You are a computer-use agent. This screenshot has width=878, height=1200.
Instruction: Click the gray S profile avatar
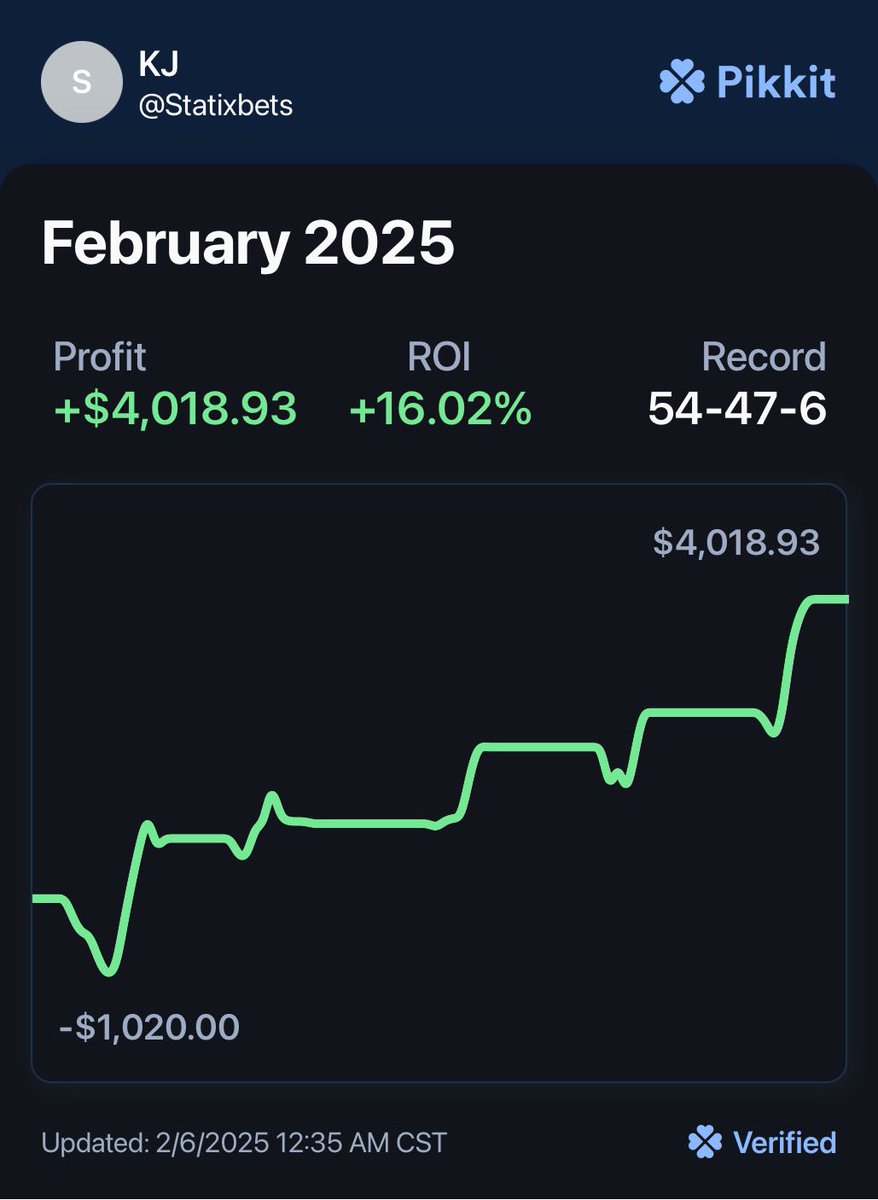click(81, 83)
